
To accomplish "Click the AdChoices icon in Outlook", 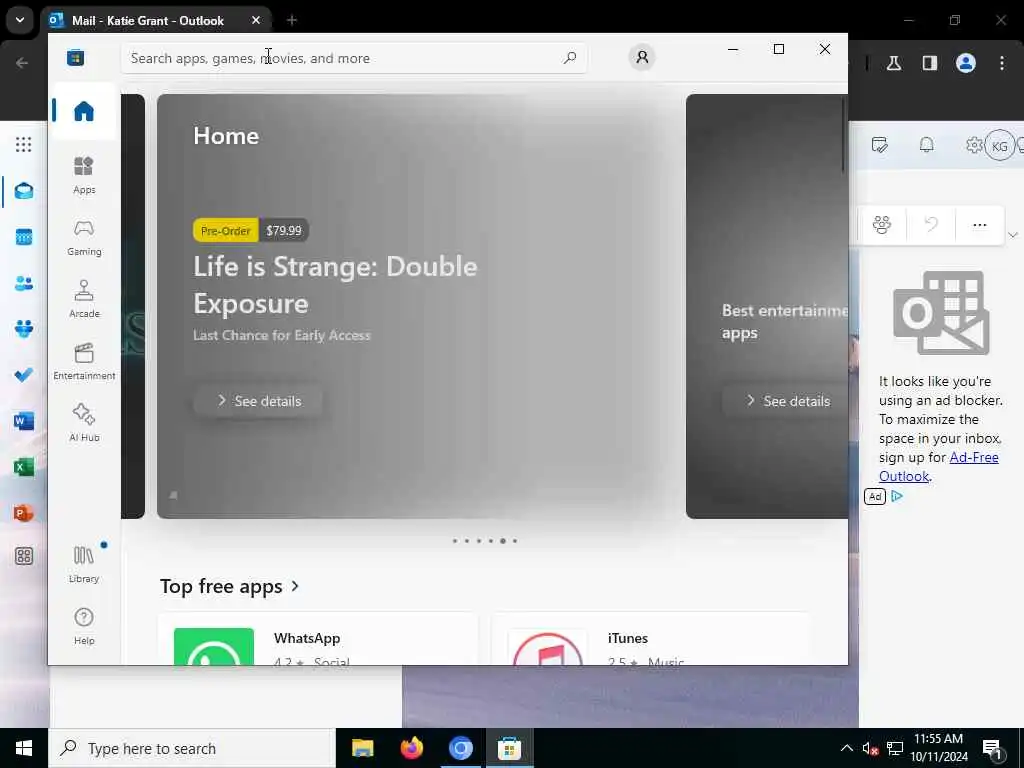I will (x=897, y=496).
